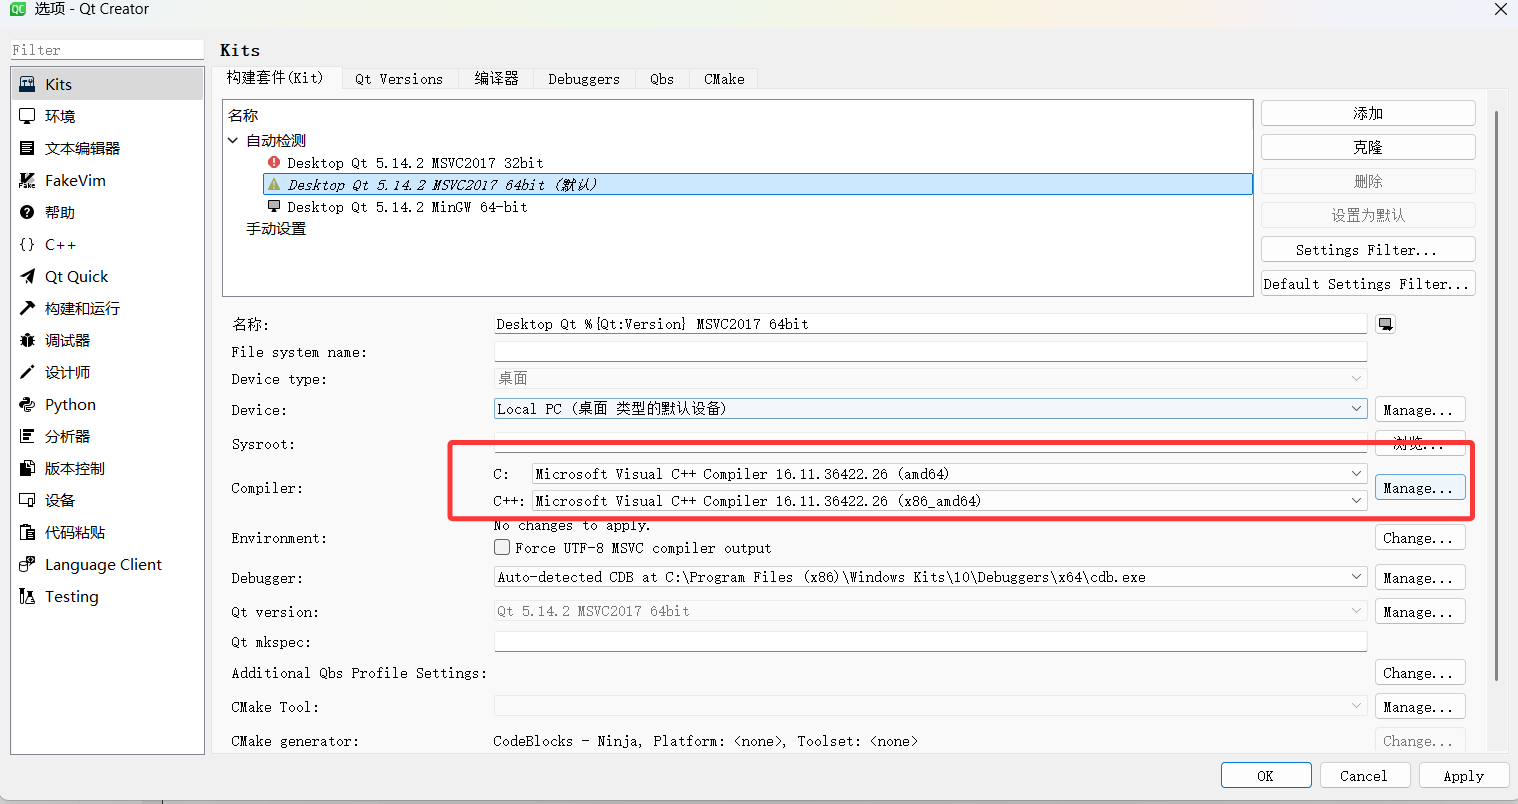Open Settings Filter... dialog

[x=1368, y=249]
